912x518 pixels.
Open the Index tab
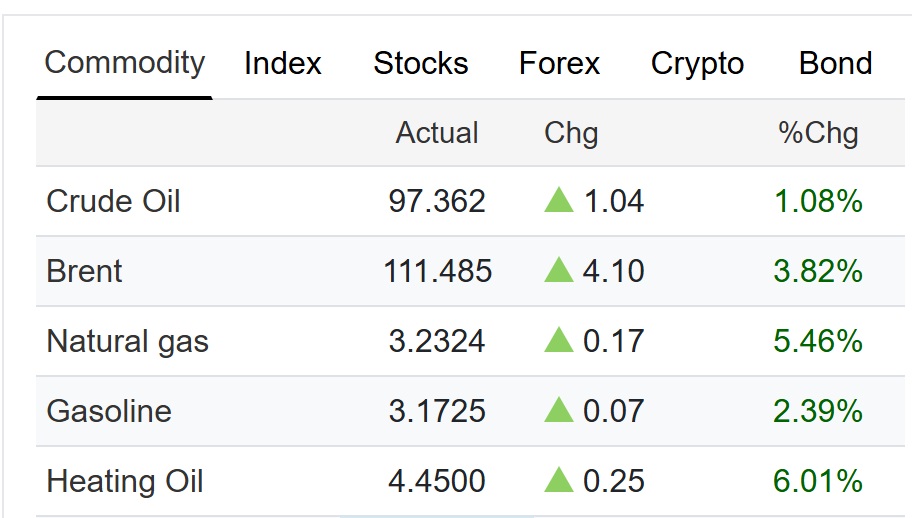pyautogui.click(x=283, y=63)
